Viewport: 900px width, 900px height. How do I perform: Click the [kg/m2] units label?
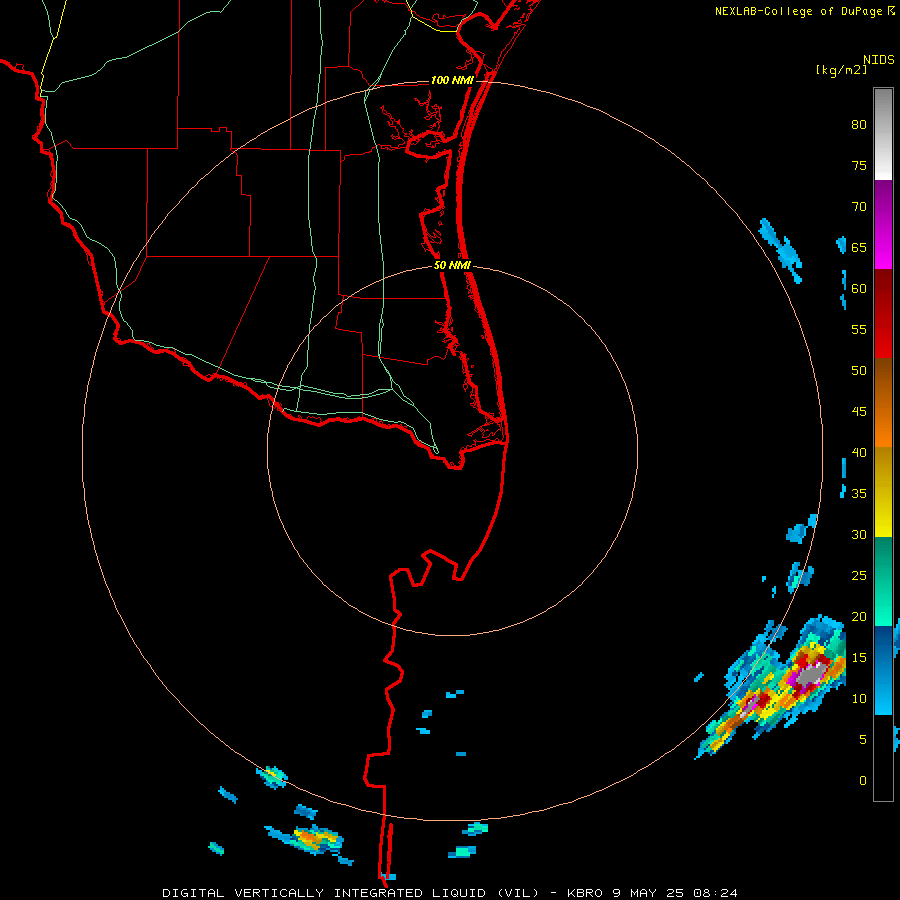pyautogui.click(x=841, y=70)
